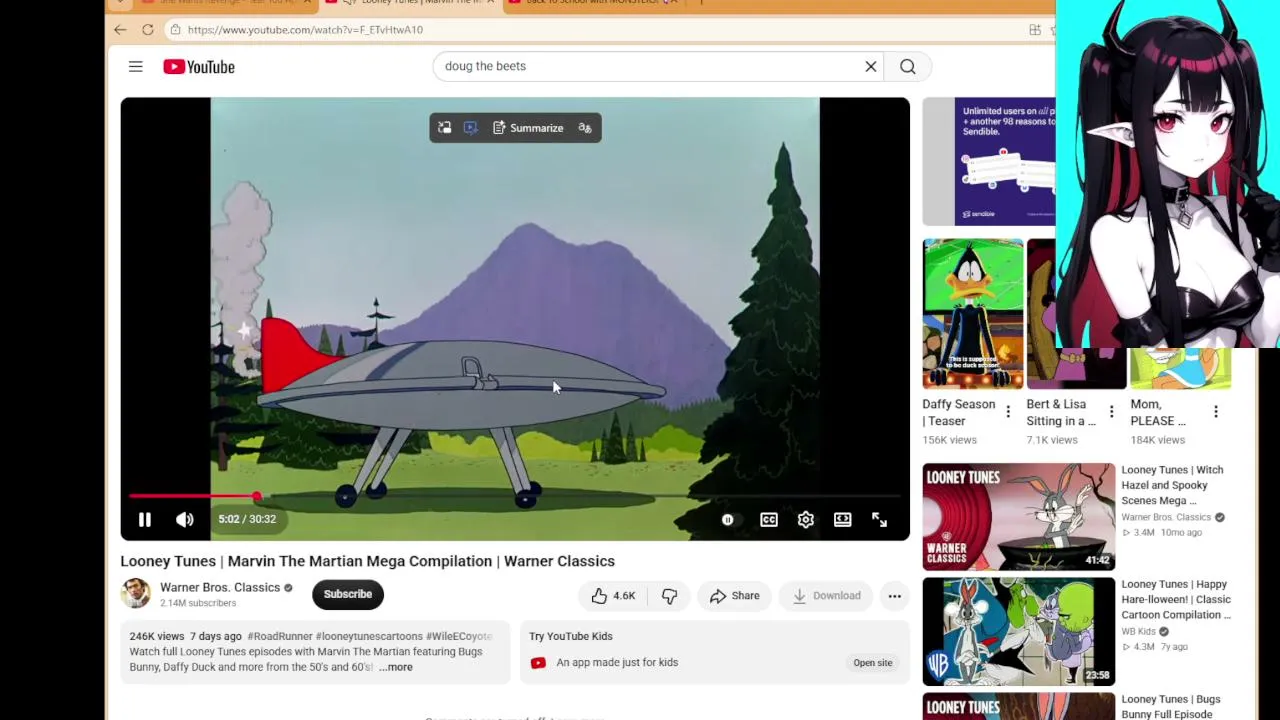Viewport: 1280px width, 720px height.
Task: Reload the page with the refresh button
Action: [148, 30]
